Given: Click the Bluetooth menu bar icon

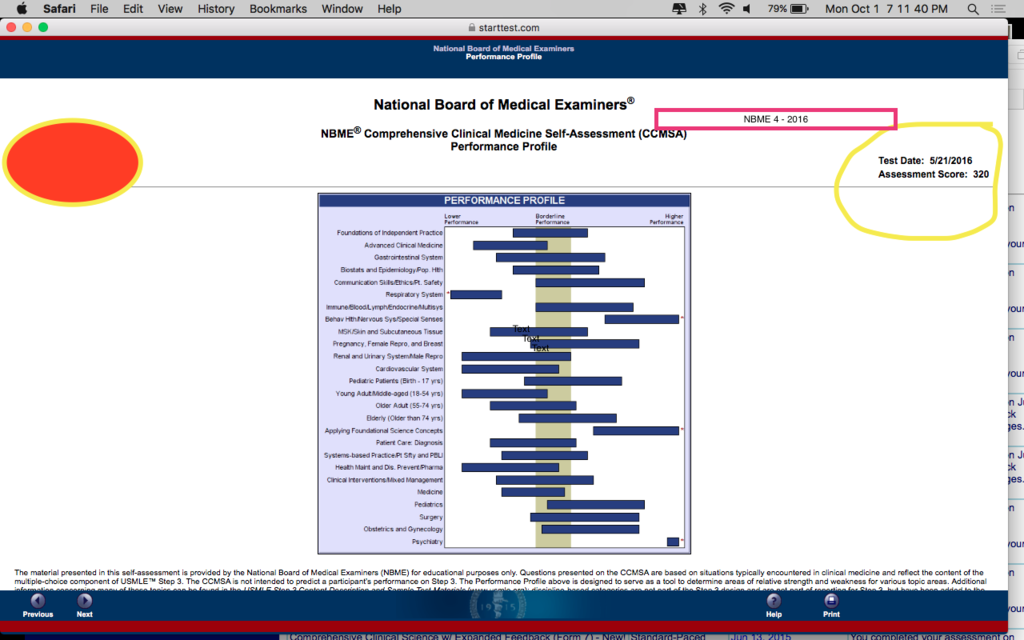Looking at the screenshot, I should pyautogui.click(x=702, y=9).
